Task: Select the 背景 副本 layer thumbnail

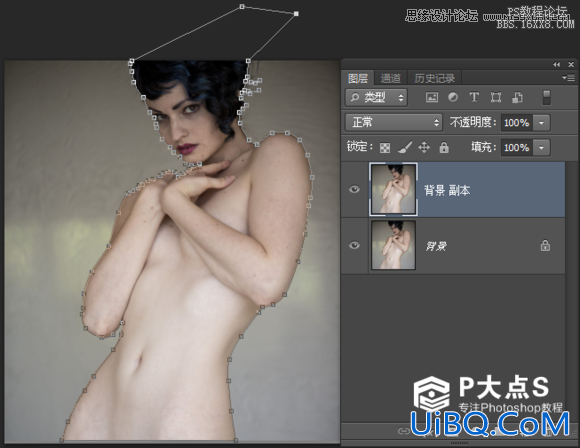Action: 393,189
